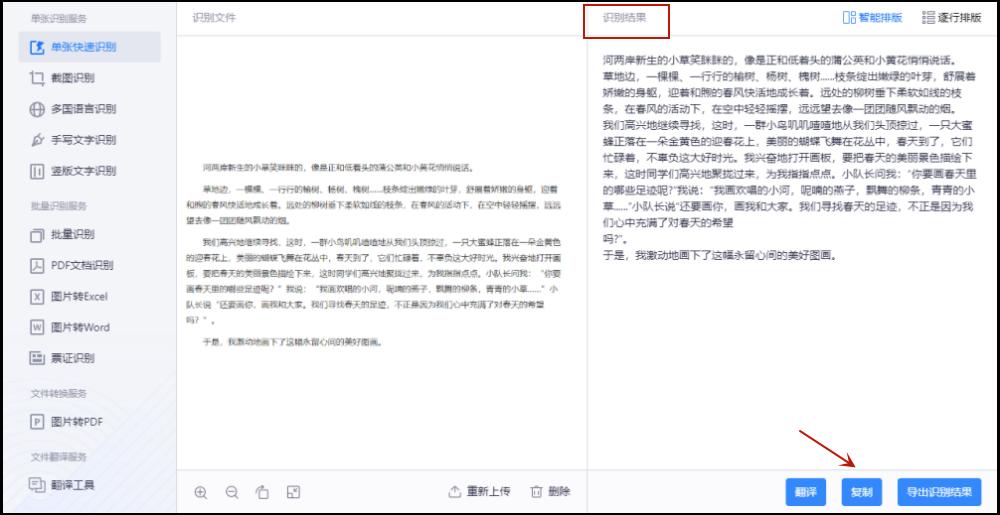Click the 翻译工具 icon
1000x515 pixels.
coord(38,485)
